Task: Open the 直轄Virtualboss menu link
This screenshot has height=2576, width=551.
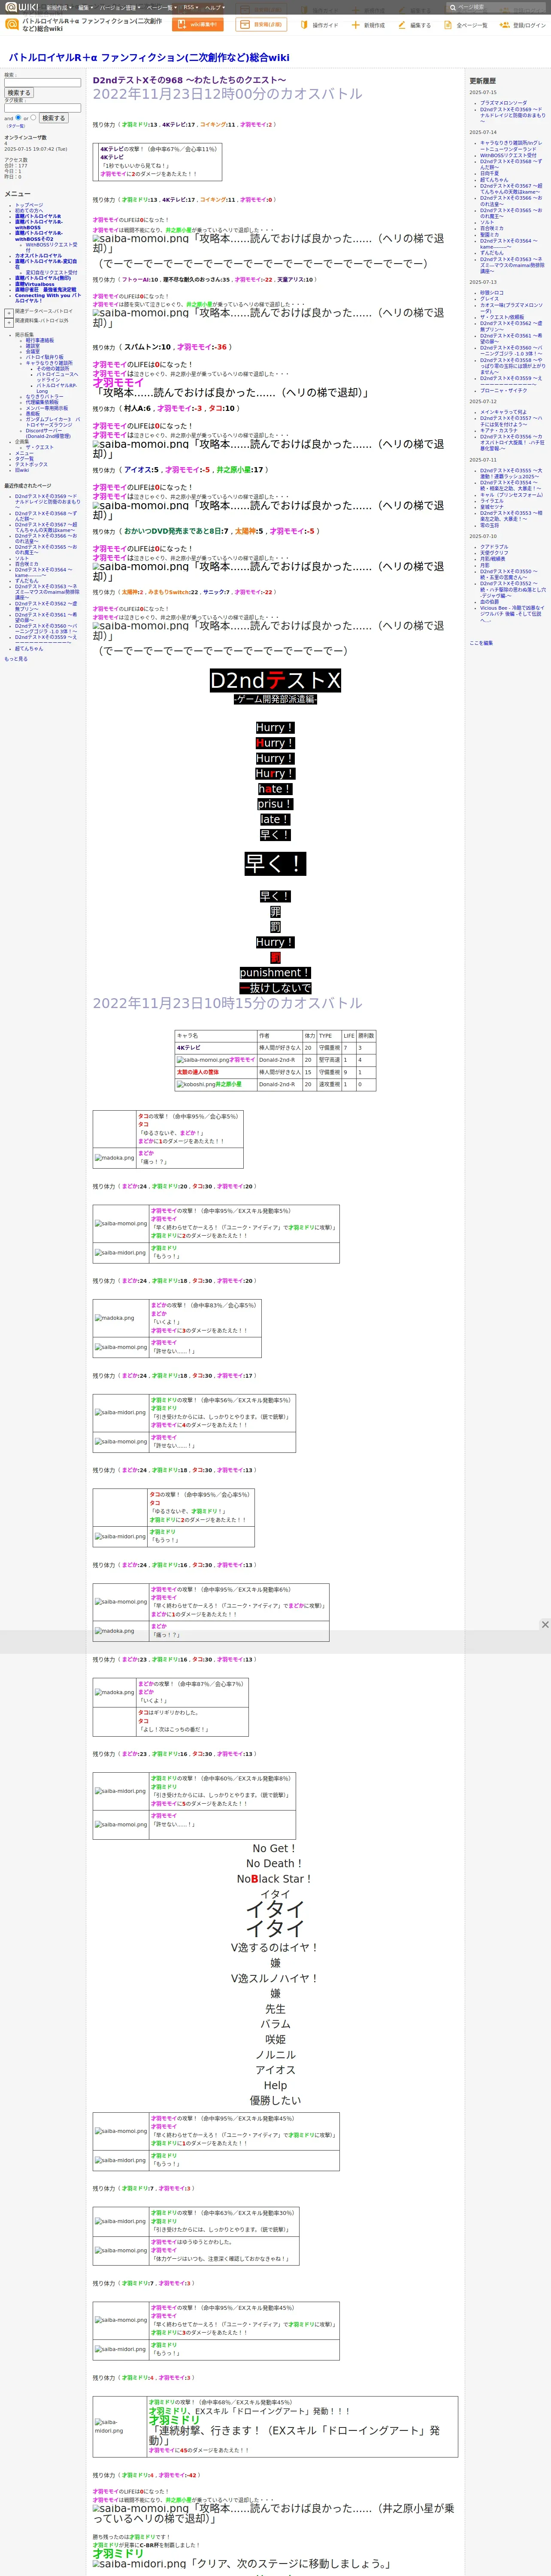Action: tap(35, 284)
